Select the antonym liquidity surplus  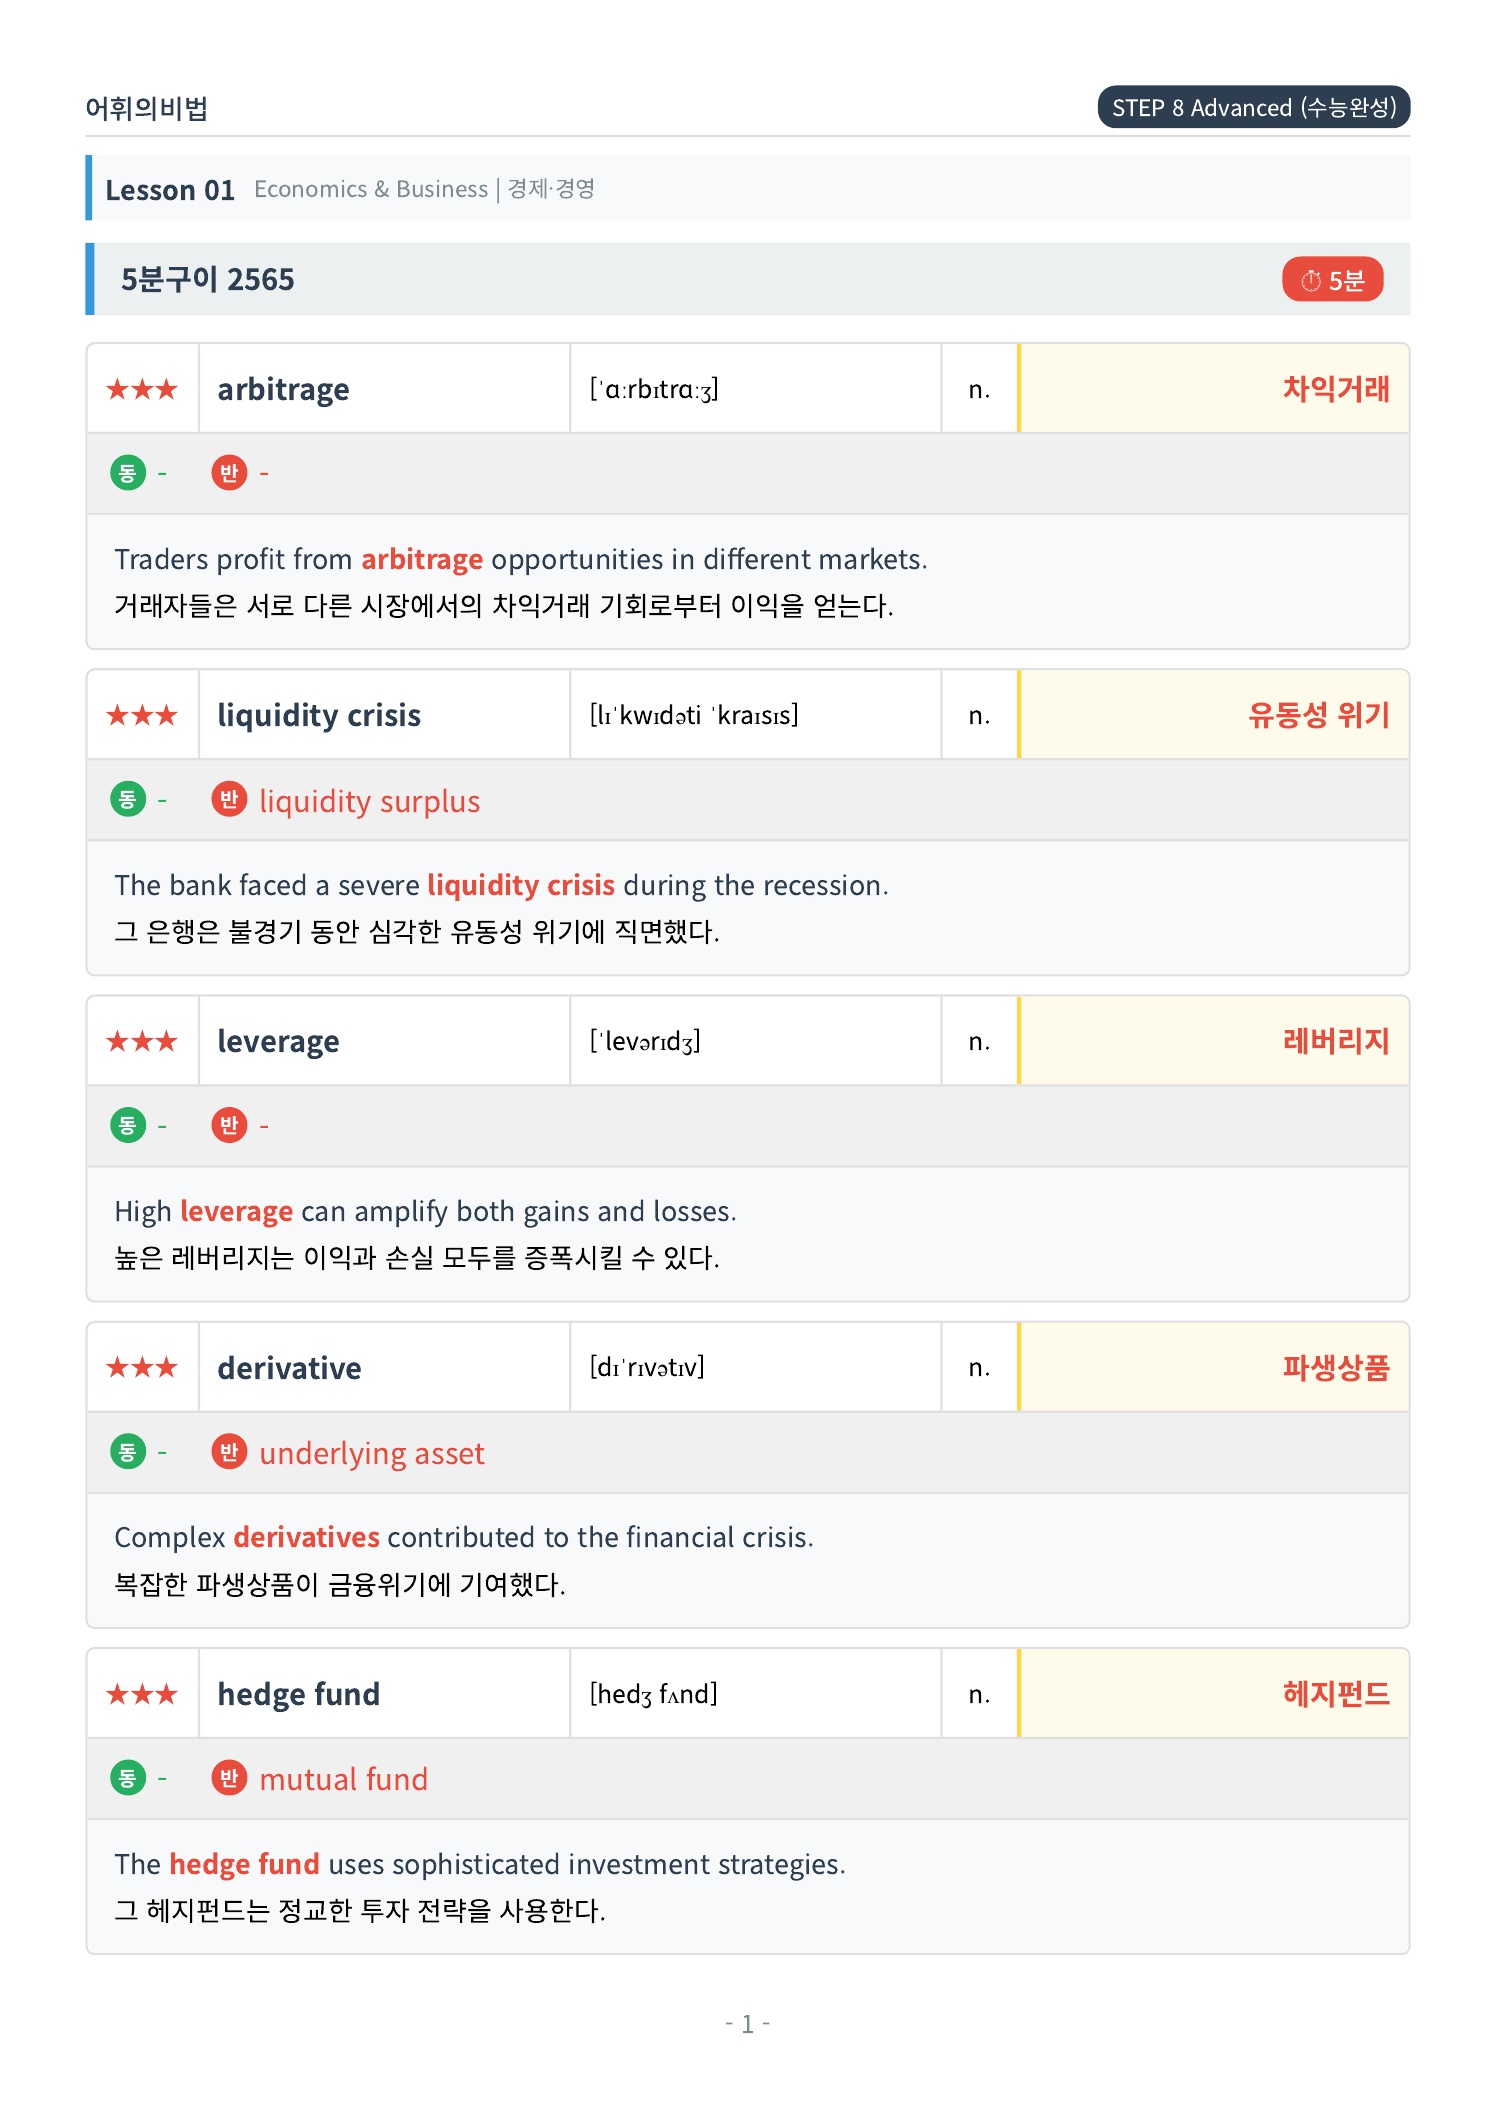point(370,801)
